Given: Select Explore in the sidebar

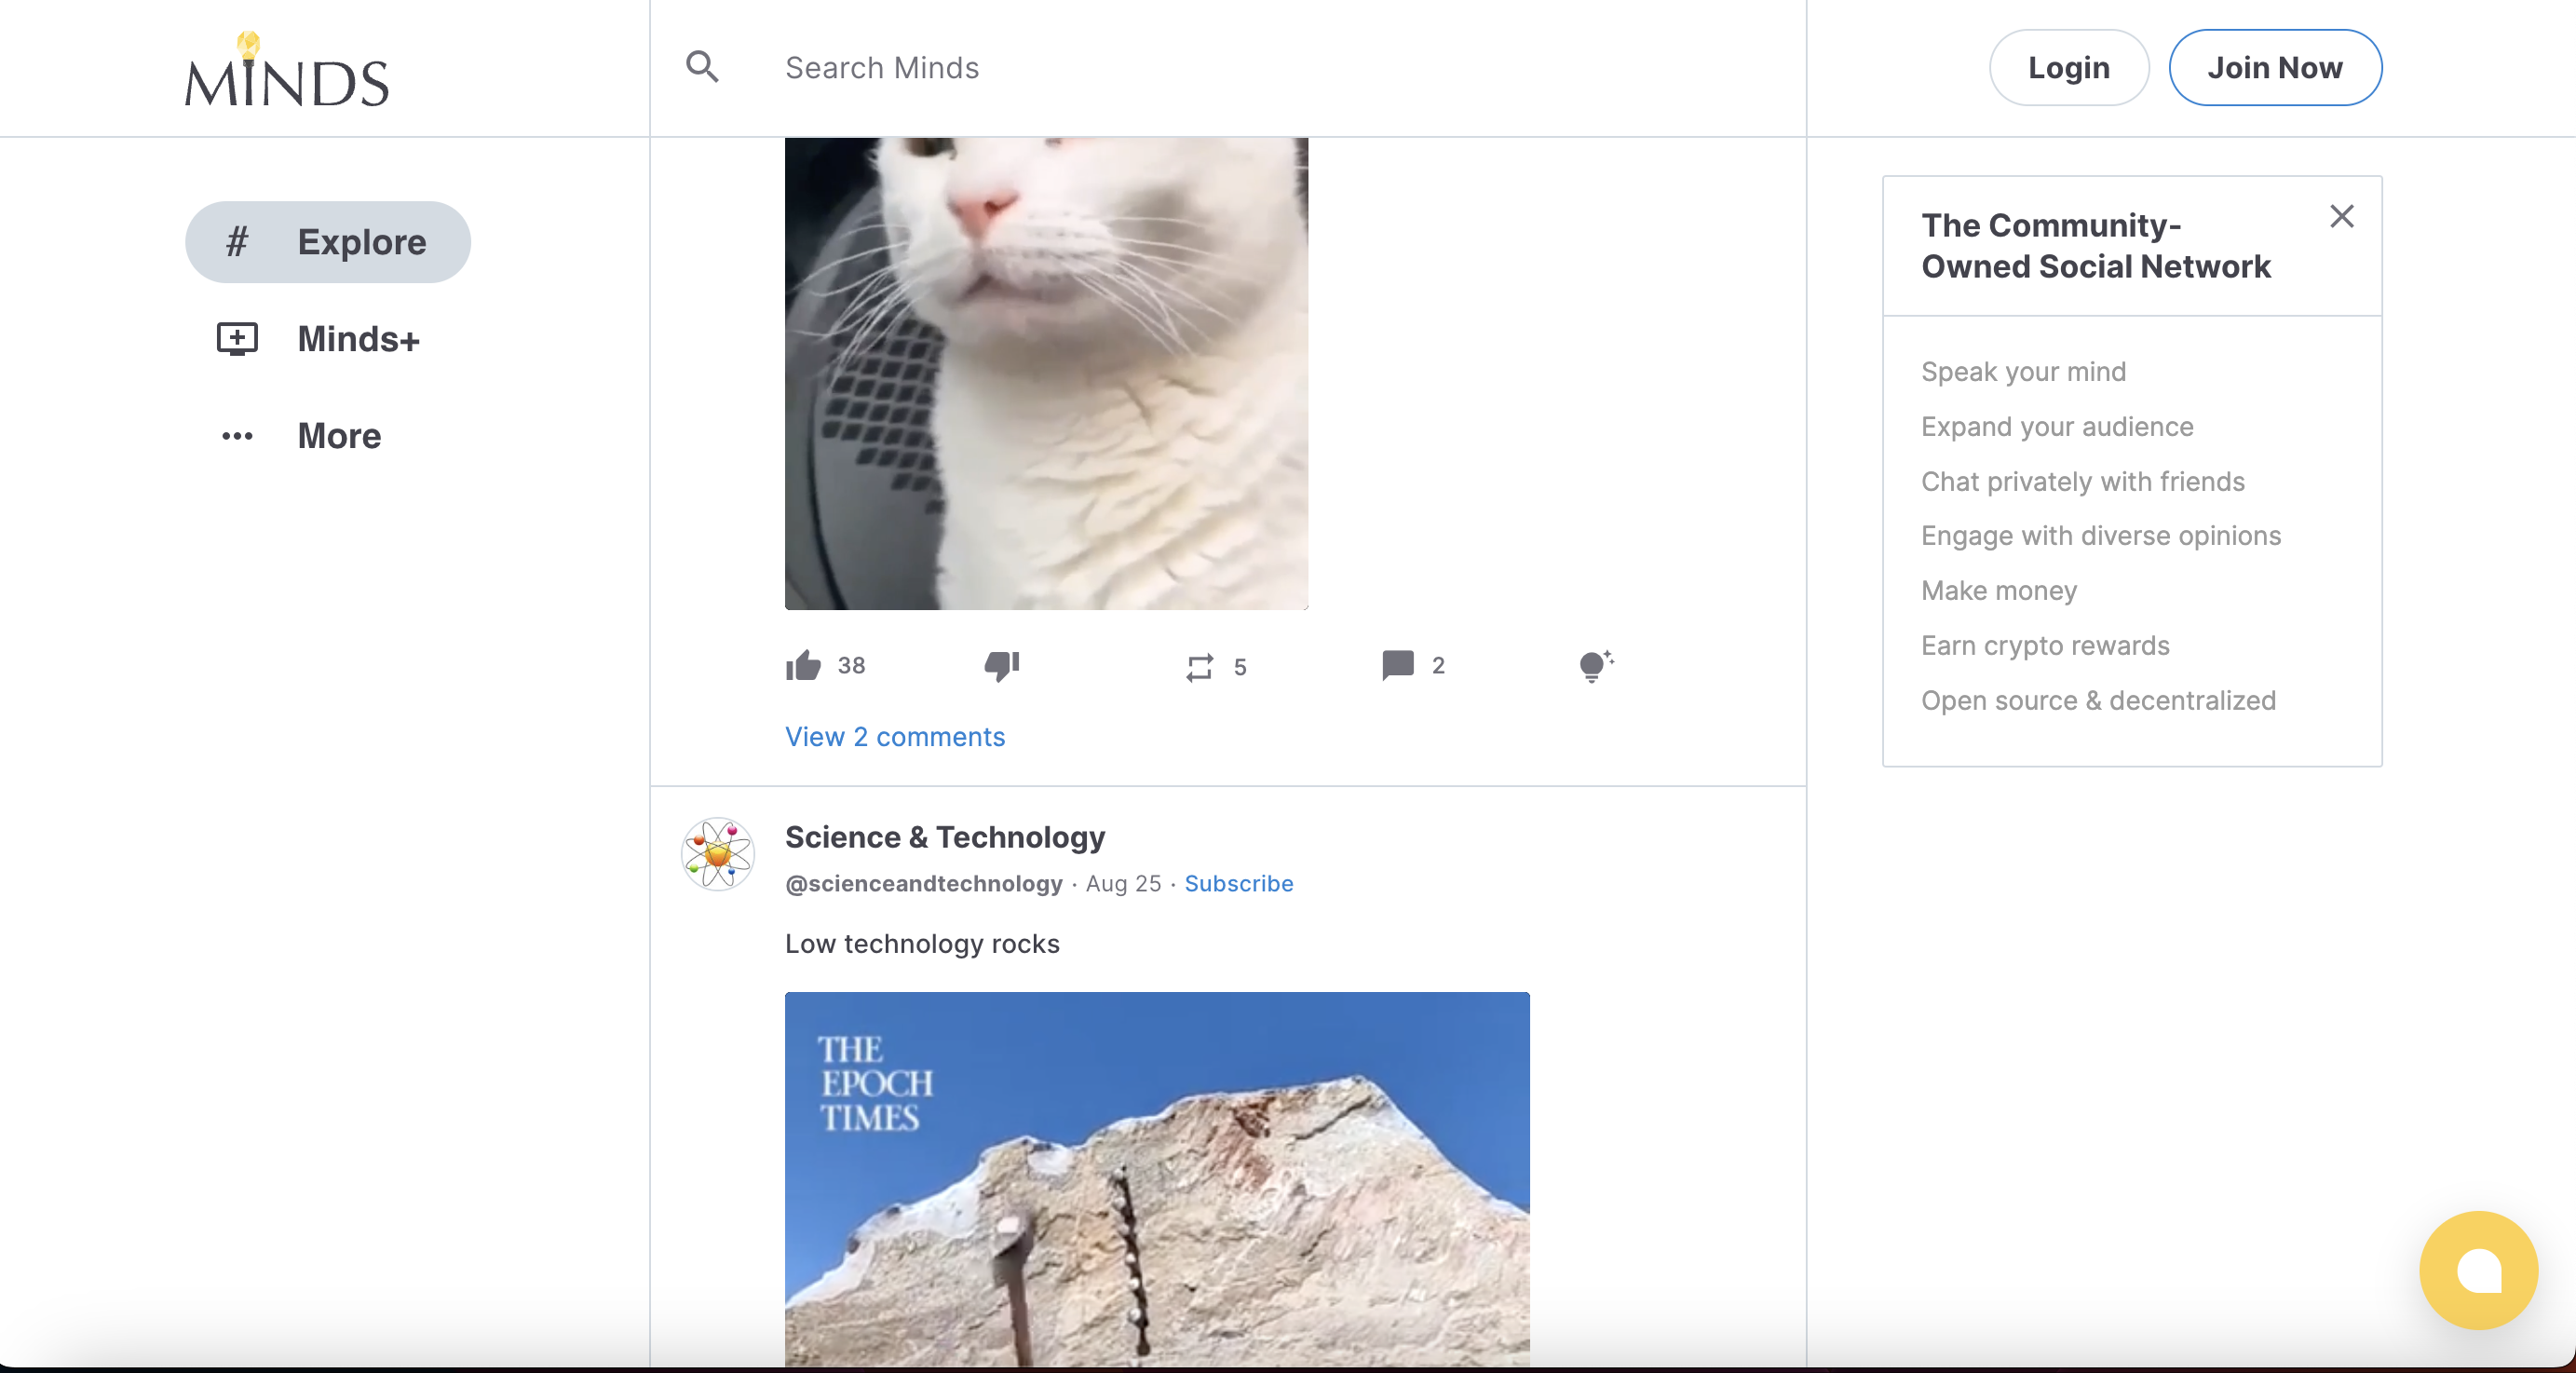Looking at the screenshot, I should 328,242.
